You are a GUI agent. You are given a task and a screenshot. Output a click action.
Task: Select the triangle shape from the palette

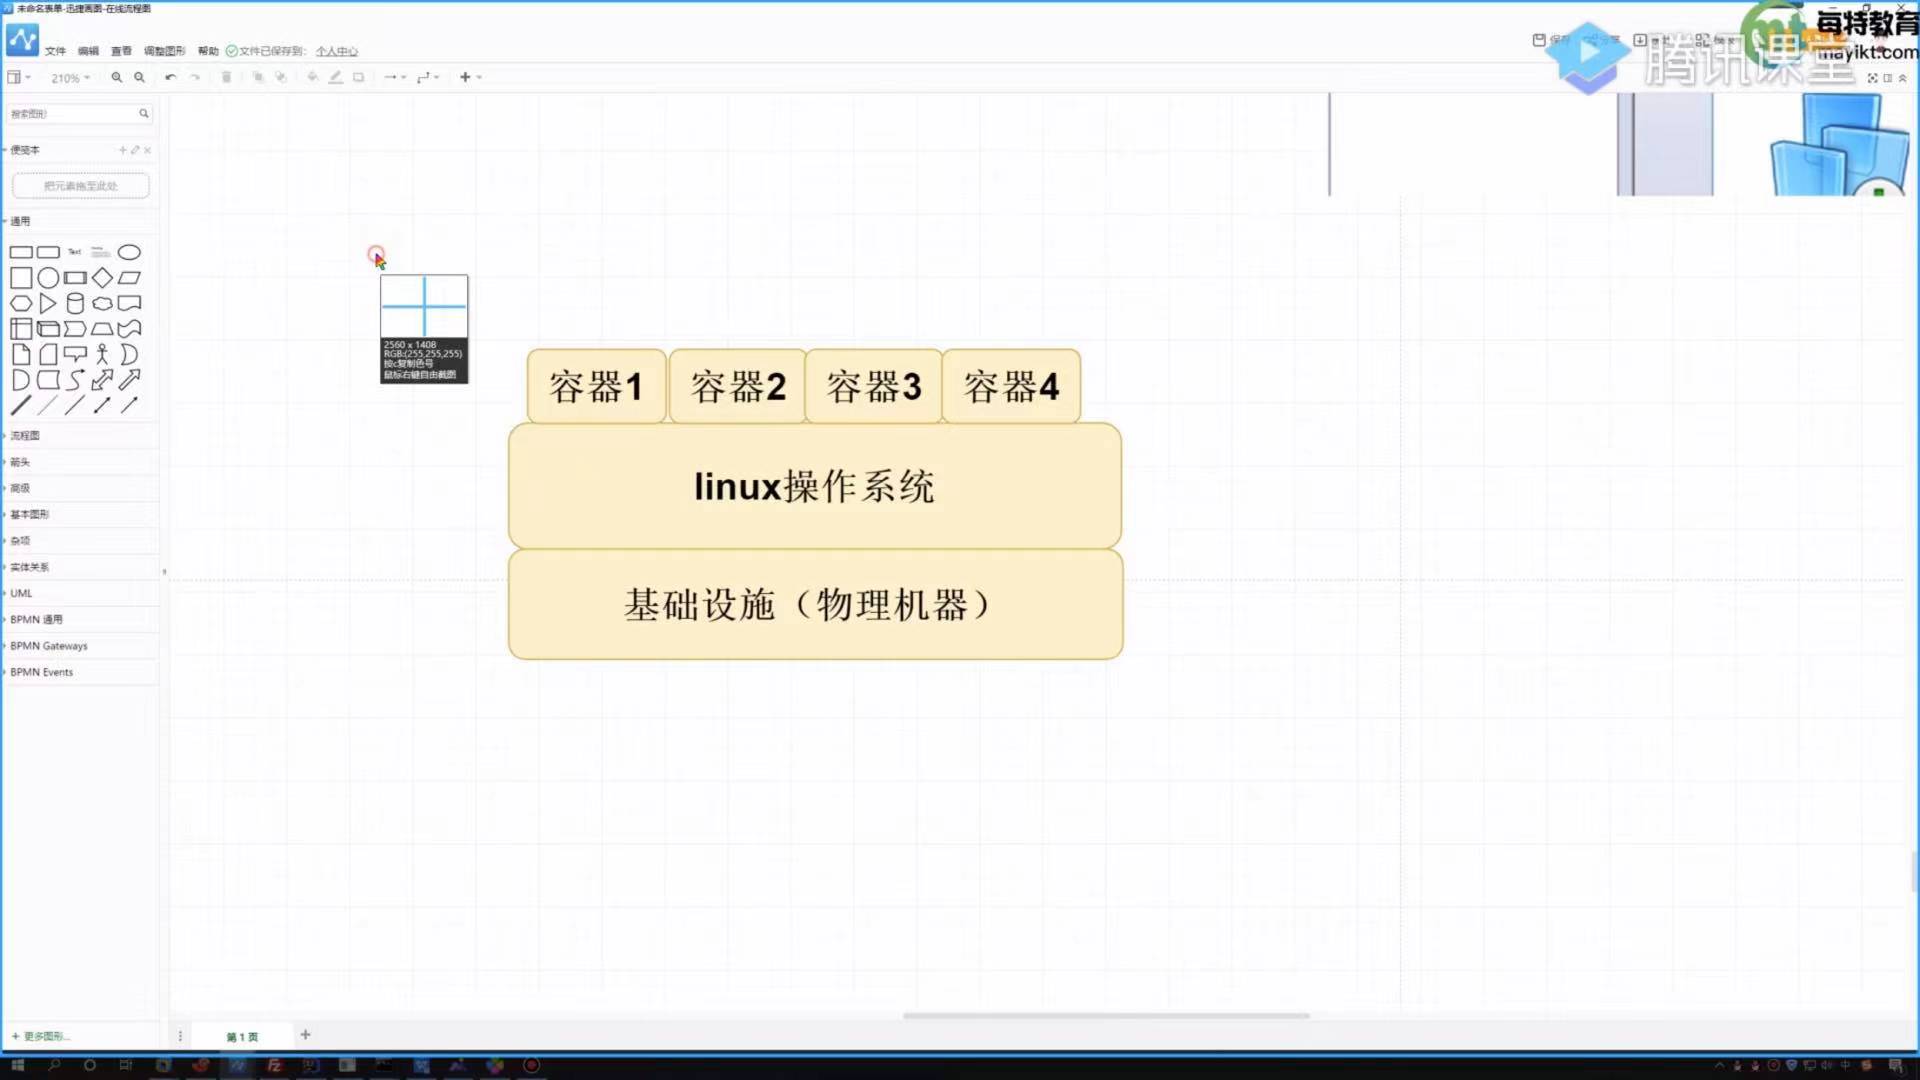[48, 304]
